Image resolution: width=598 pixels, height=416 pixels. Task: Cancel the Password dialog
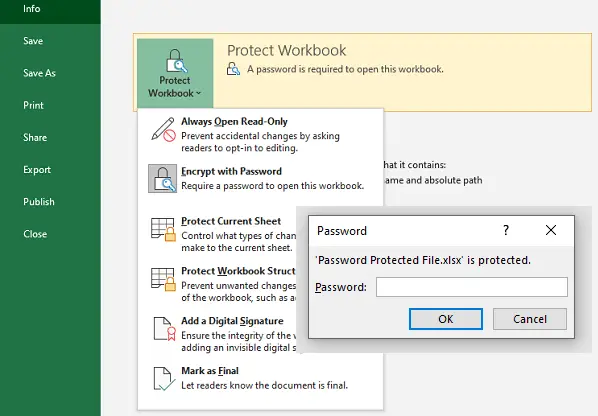(x=530, y=319)
